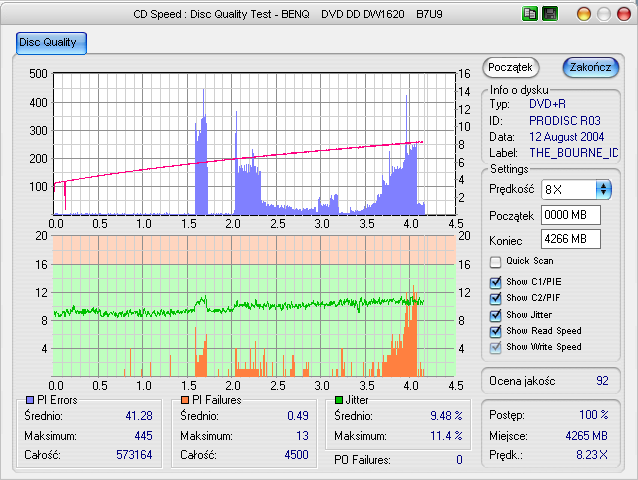Click the PI Errors total 573164
Screen dimensions: 638x480
[134, 454]
